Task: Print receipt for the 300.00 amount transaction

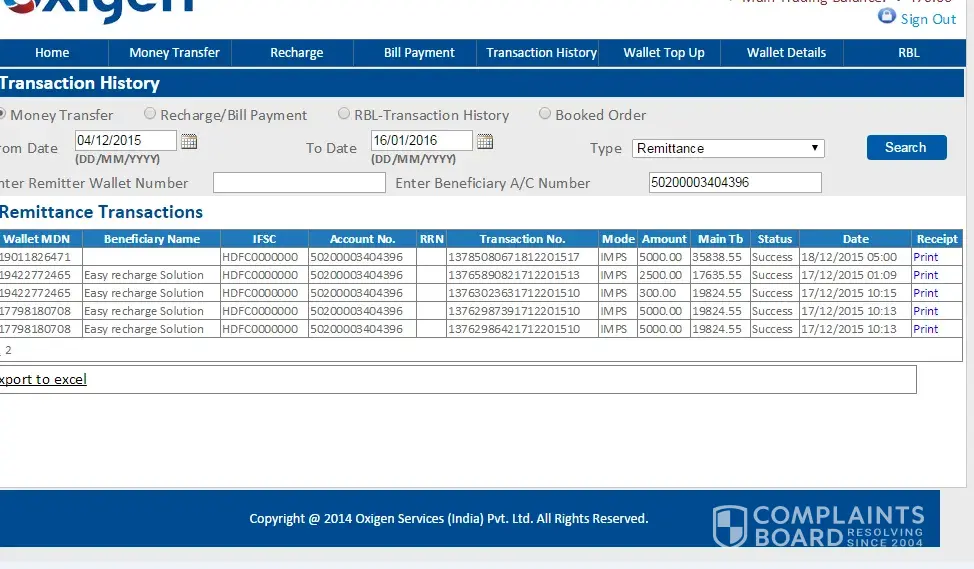Action: pos(925,293)
